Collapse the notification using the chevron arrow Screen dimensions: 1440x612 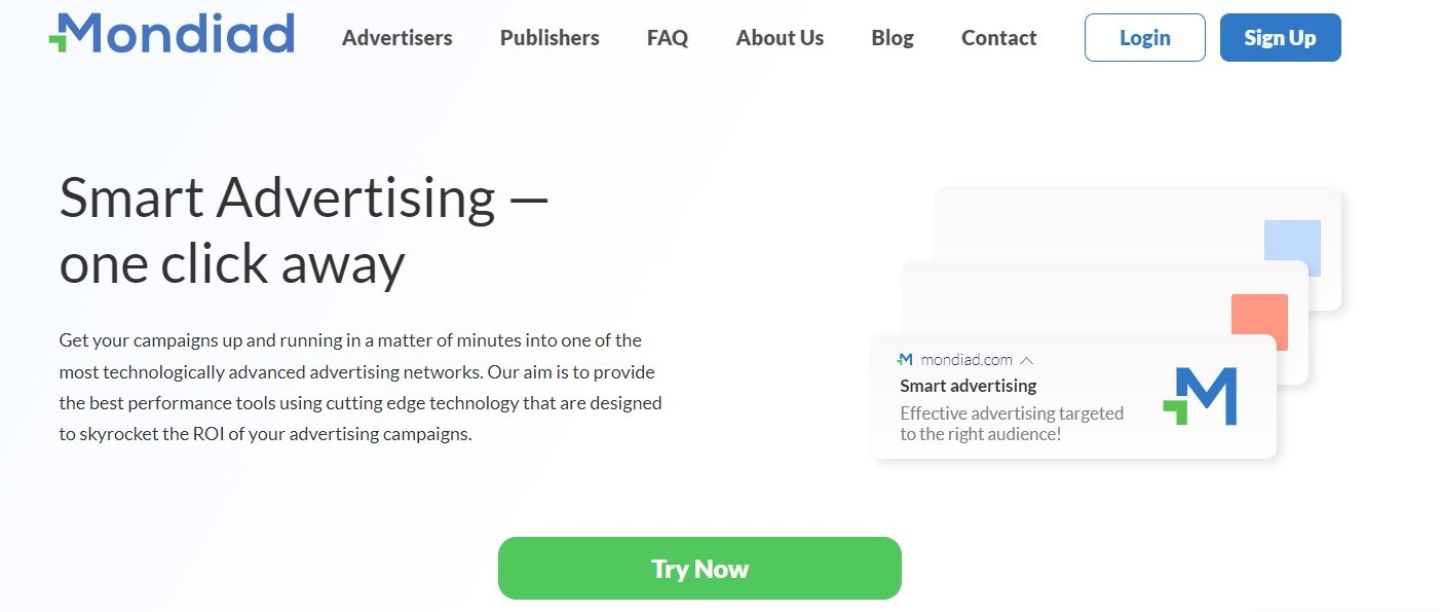[x=1026, y=360]
